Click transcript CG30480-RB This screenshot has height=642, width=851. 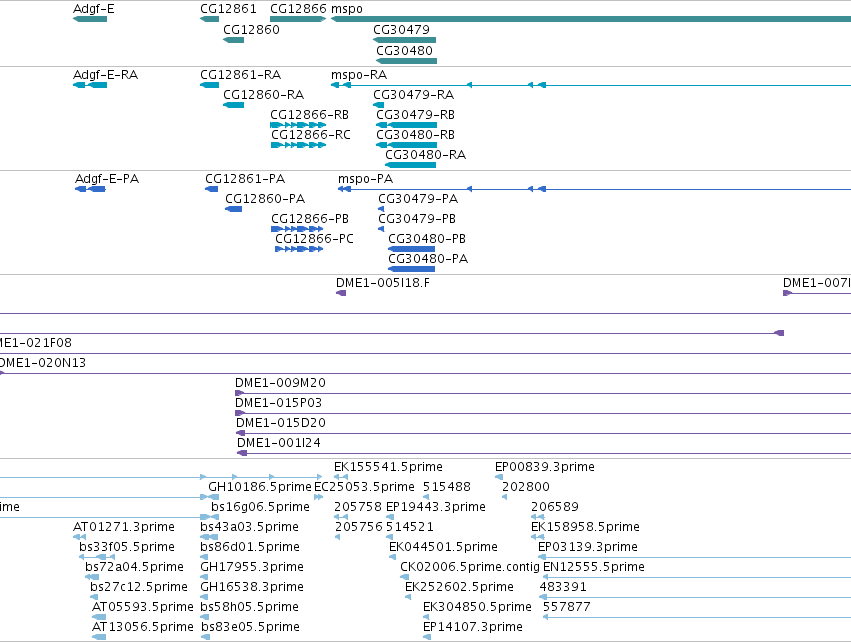click(407, 145)
